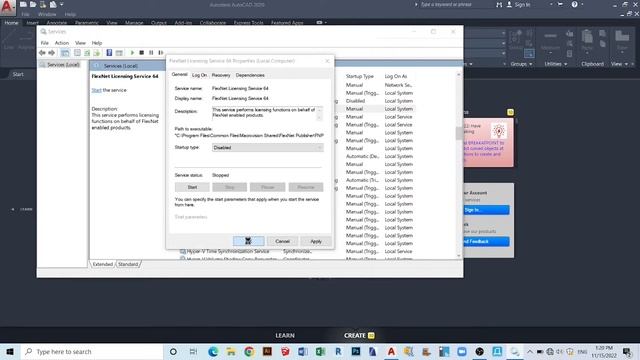
Task: Open Google Chrome from taskbar
Action: coord(249,351)
